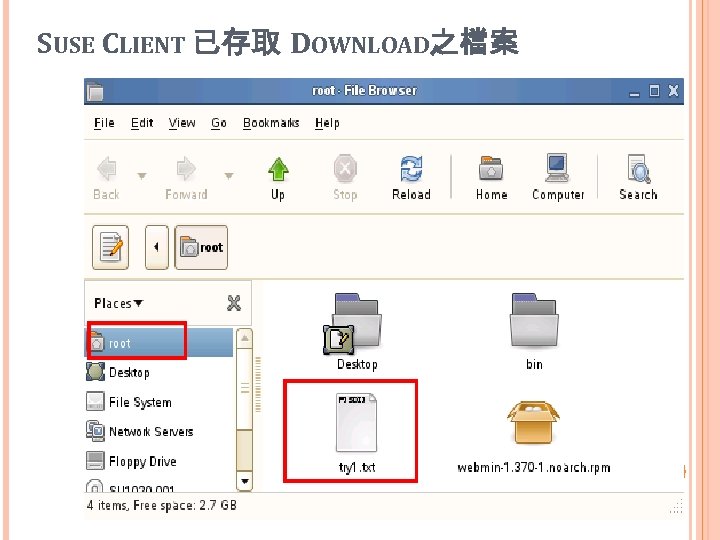Select the root path bar button
This screenshot has width=720, height=540.
coord(201,247)
